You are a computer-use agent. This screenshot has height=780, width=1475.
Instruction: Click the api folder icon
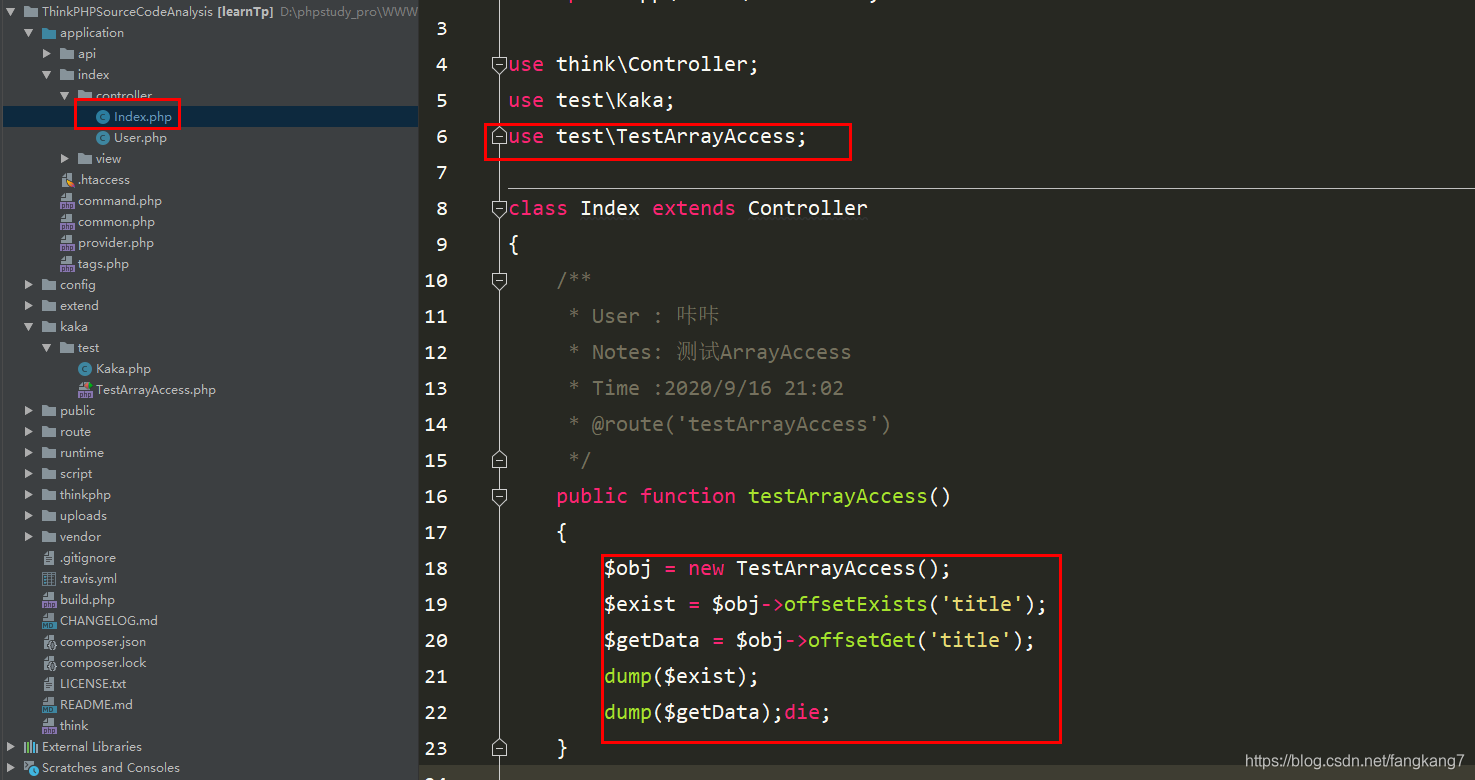(67, 54)
